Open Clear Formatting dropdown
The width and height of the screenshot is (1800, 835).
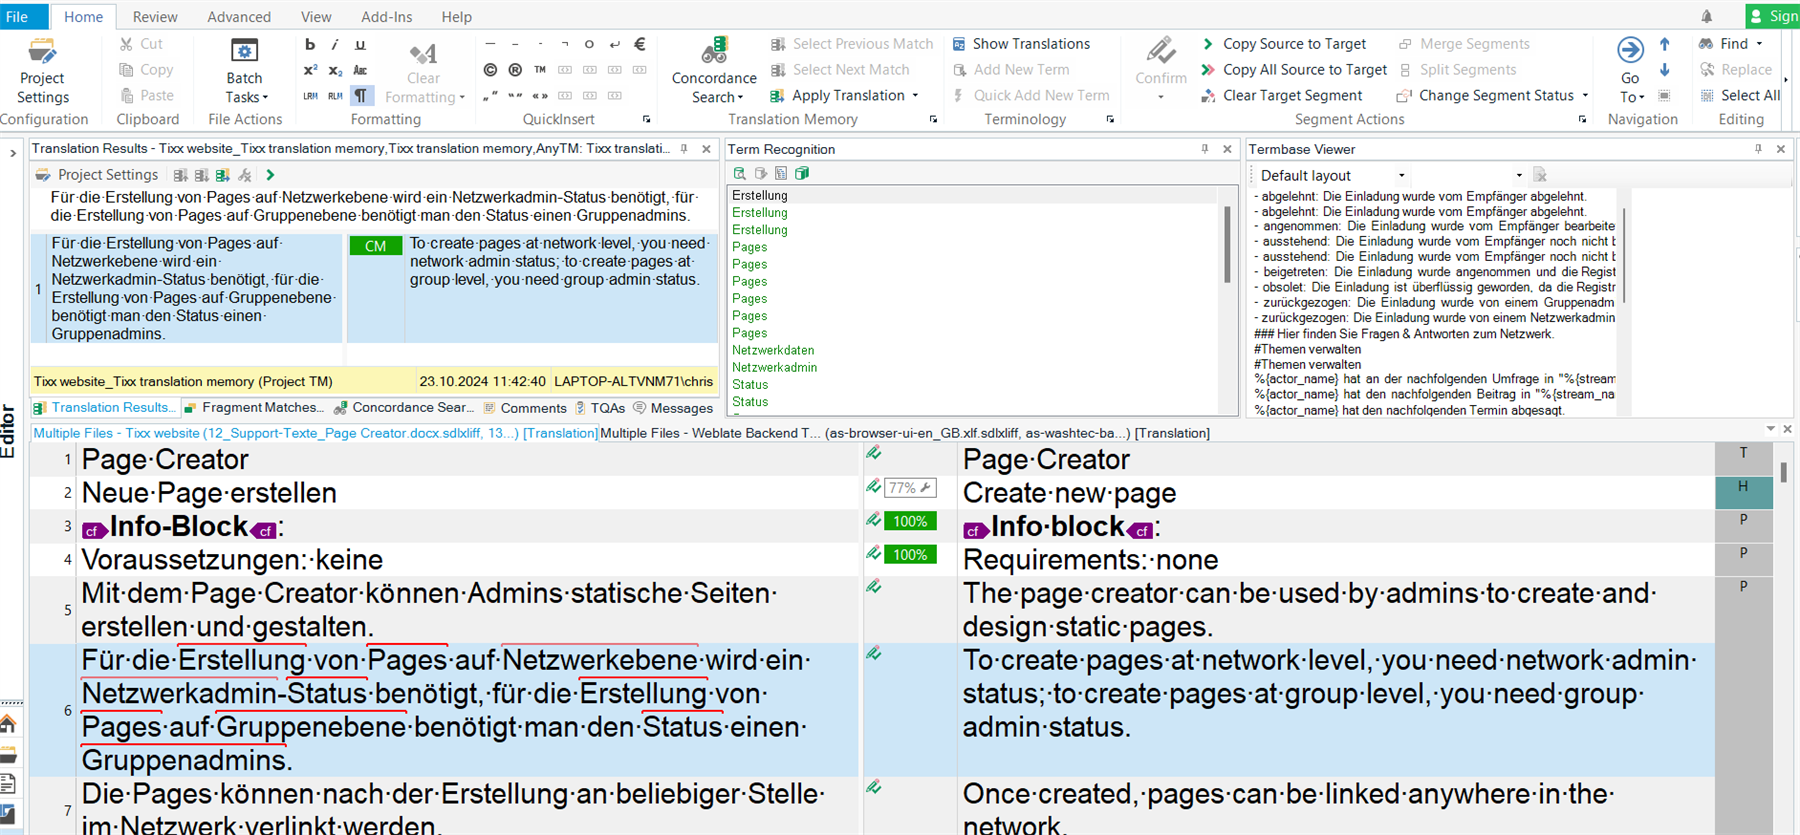tap(423, 97)
